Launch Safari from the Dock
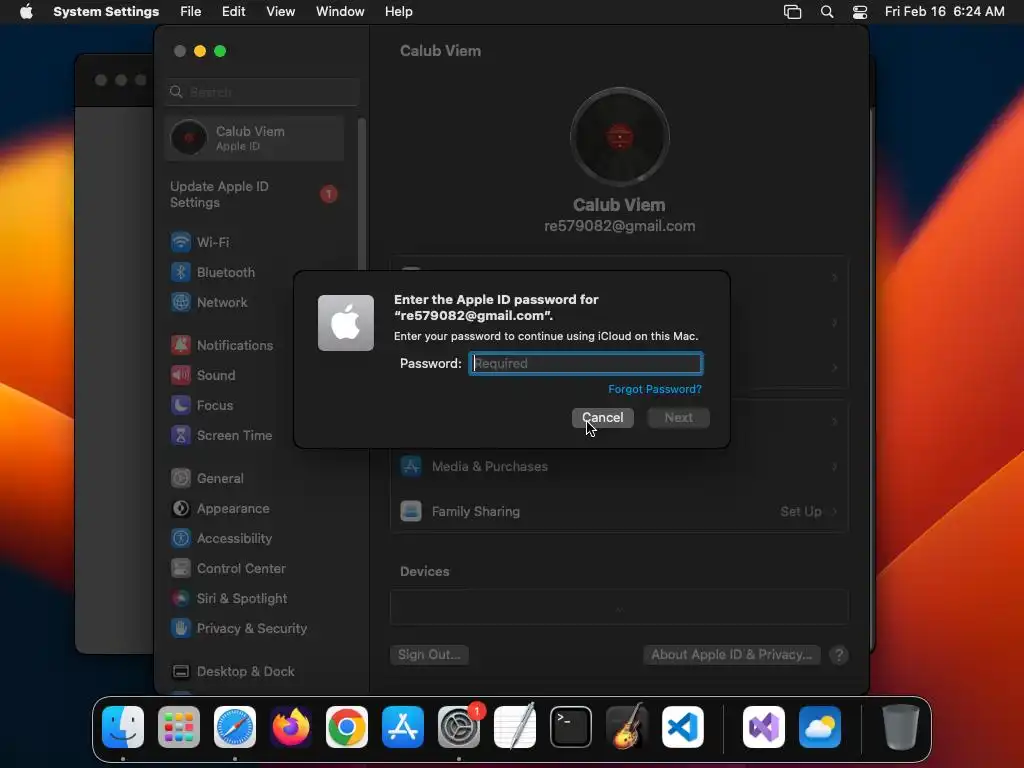 click(x=235, y=727)
